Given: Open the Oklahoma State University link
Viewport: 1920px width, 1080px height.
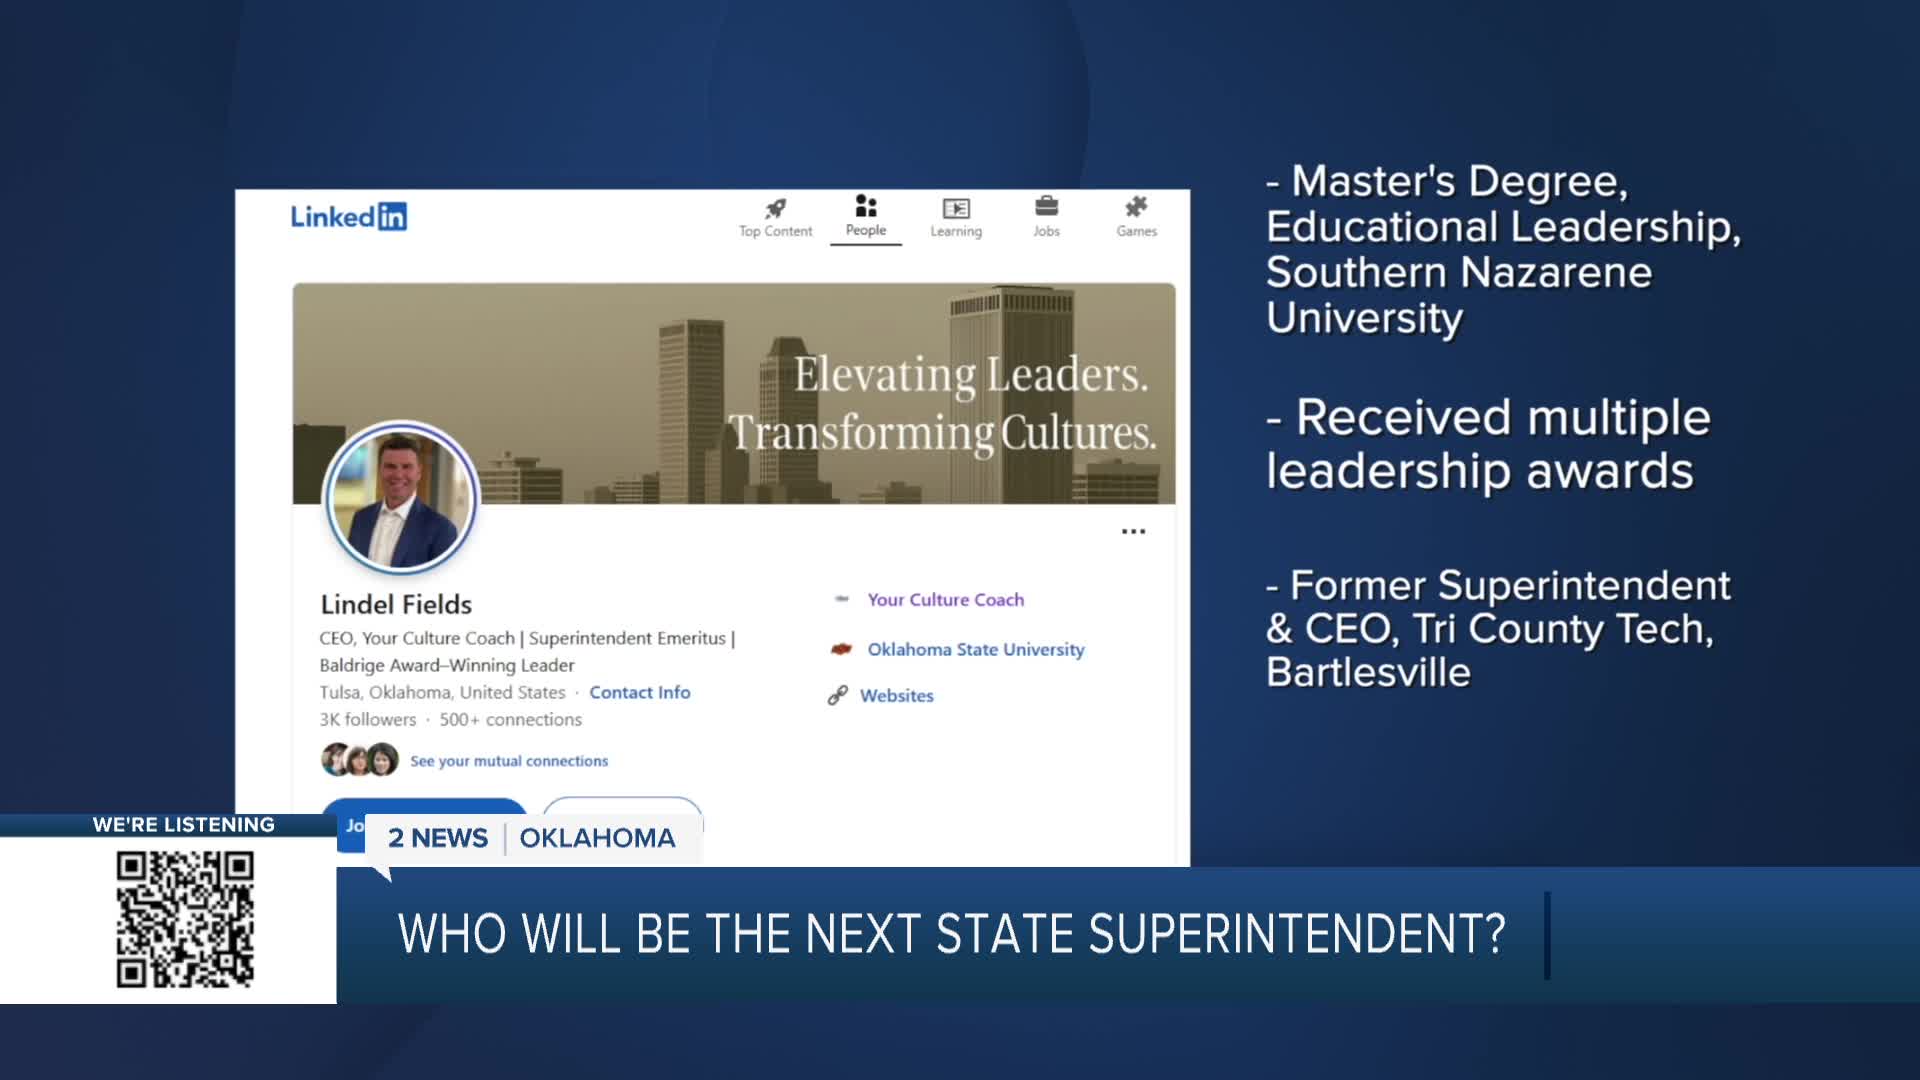Looking at the screenshot, I should click(x=975, y=649).
